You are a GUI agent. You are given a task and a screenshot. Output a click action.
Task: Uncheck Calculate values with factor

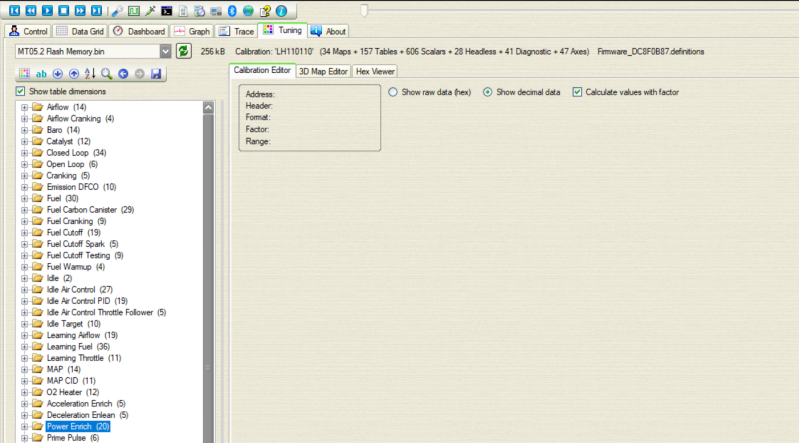(577, 92)
